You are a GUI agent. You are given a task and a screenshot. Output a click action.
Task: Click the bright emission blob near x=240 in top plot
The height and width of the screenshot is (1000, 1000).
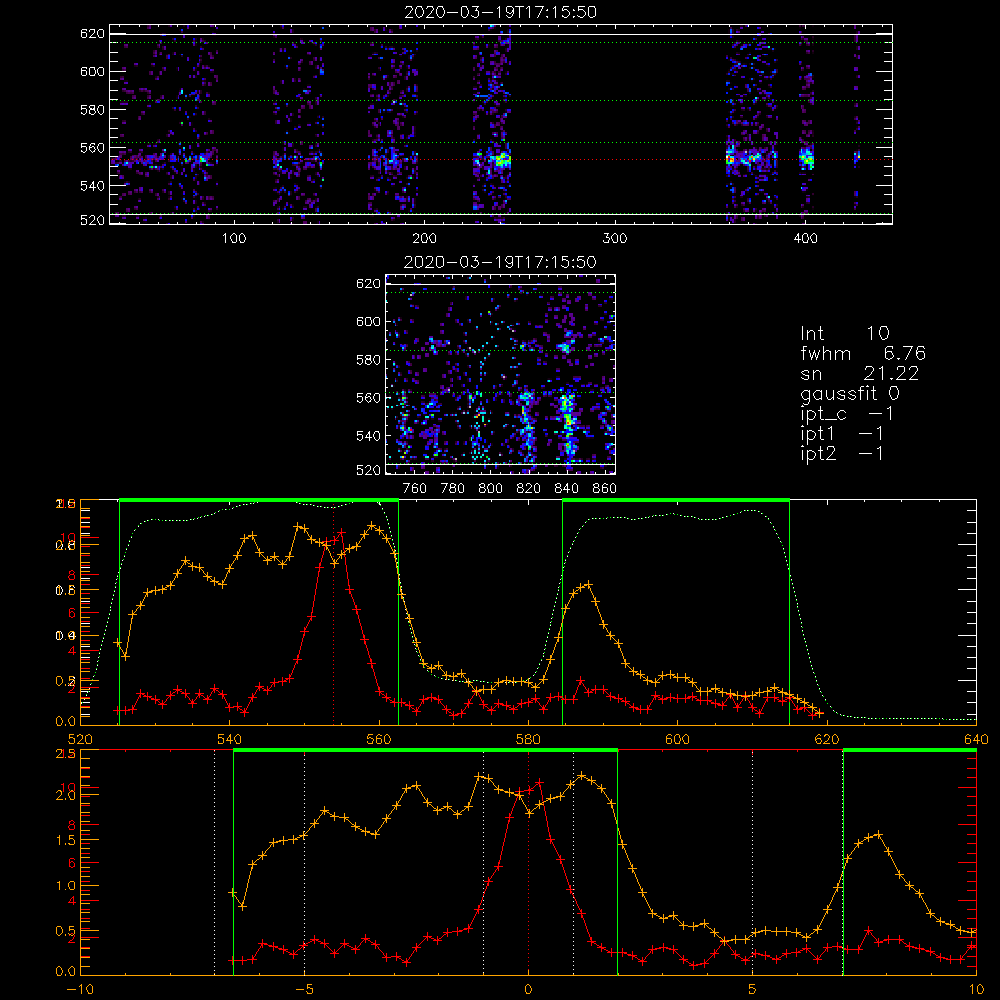pos(501,159)
